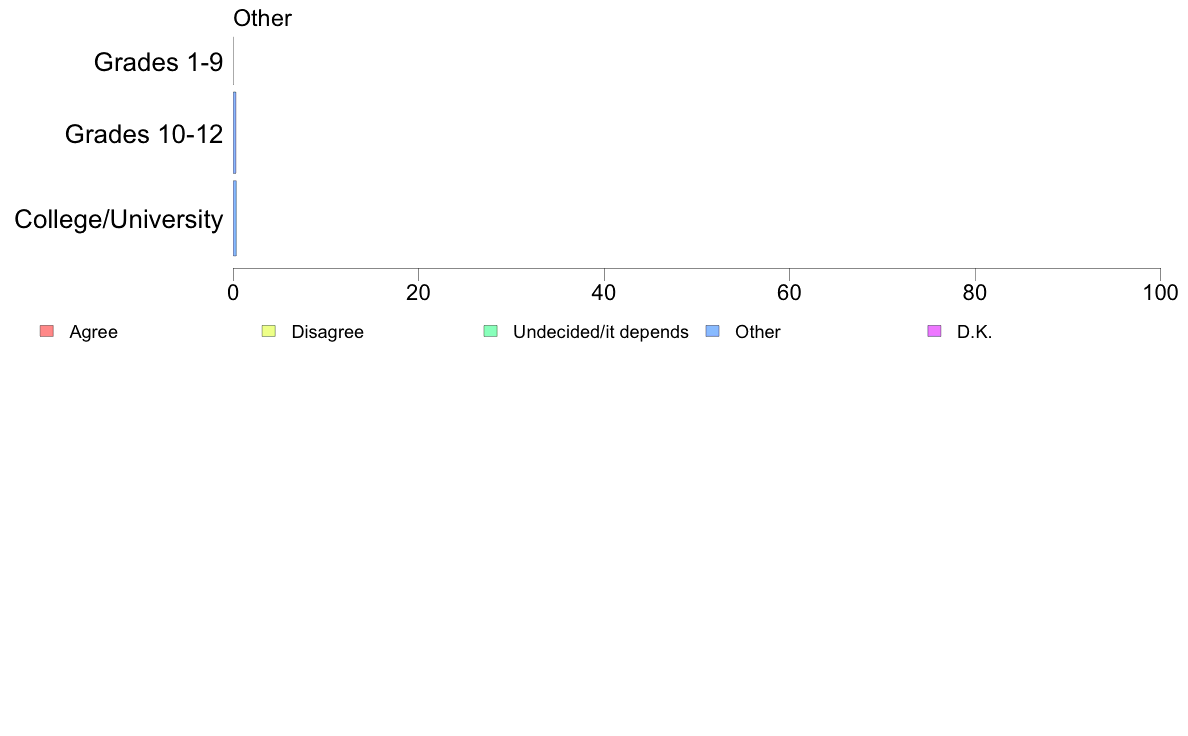Click the 20 tick on x-axis

pyautogui.click(x=418, y=293)
